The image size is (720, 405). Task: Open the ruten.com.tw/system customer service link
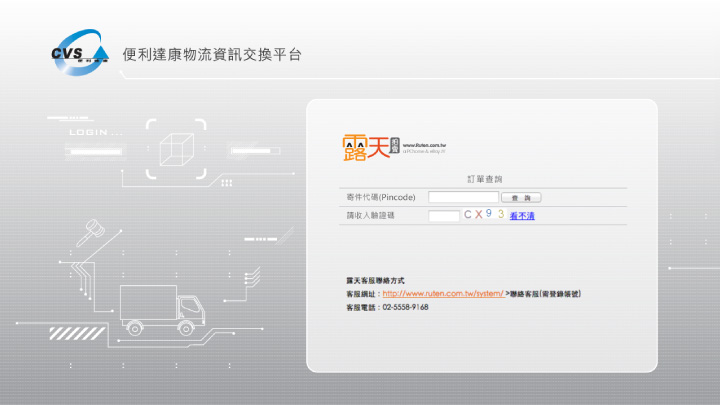(442, 294)
